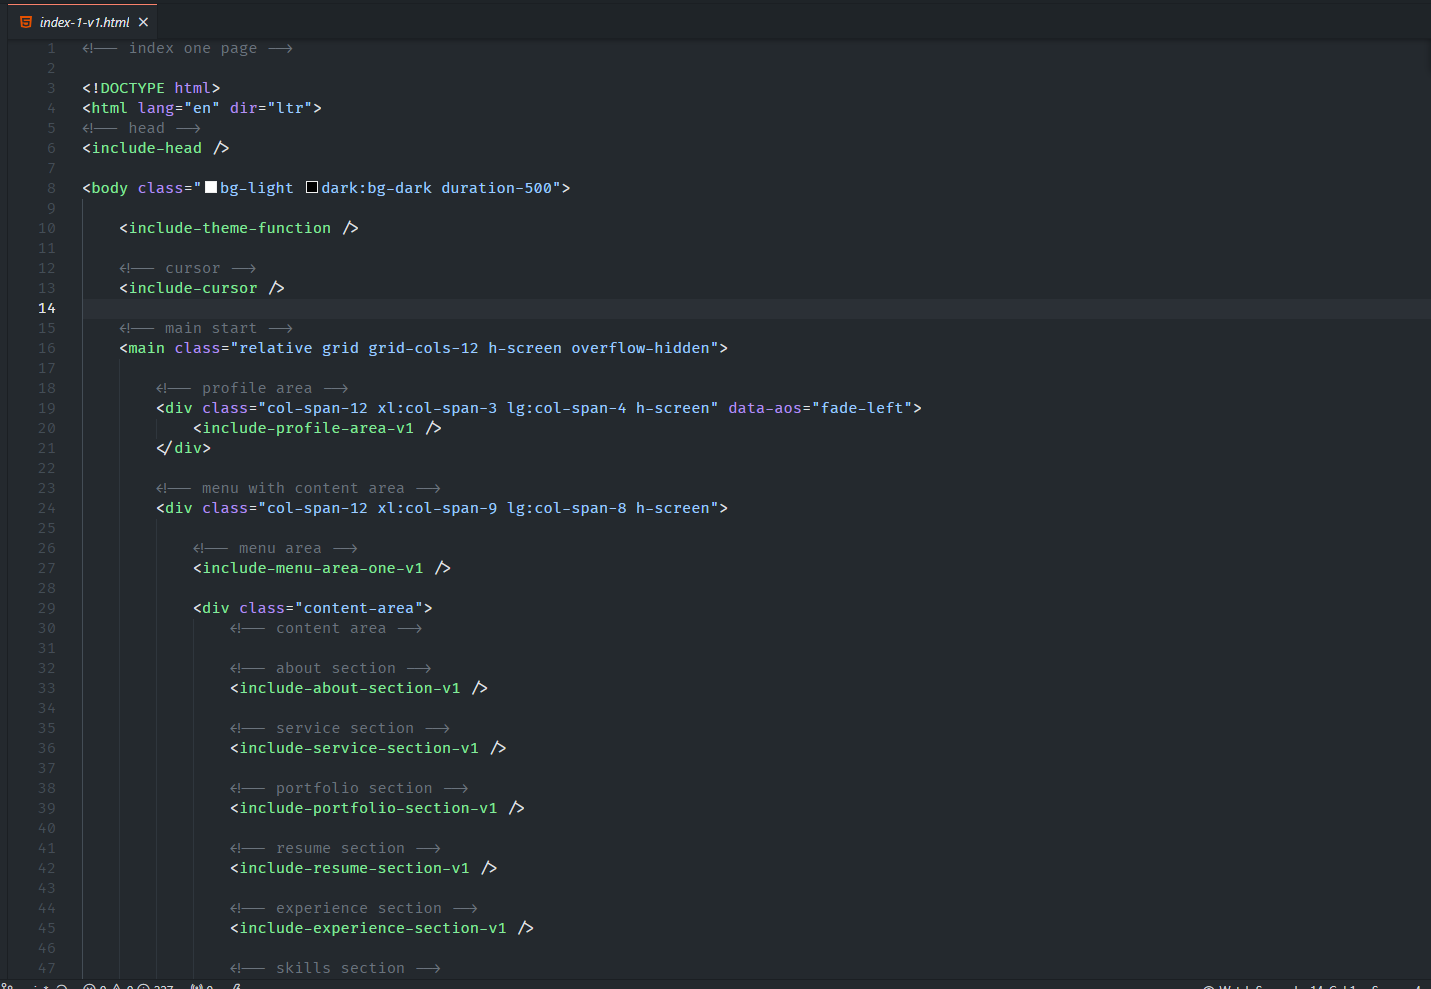Open the dark bg-dark color swatch
Screen dimensions: 1431x989
312,188
